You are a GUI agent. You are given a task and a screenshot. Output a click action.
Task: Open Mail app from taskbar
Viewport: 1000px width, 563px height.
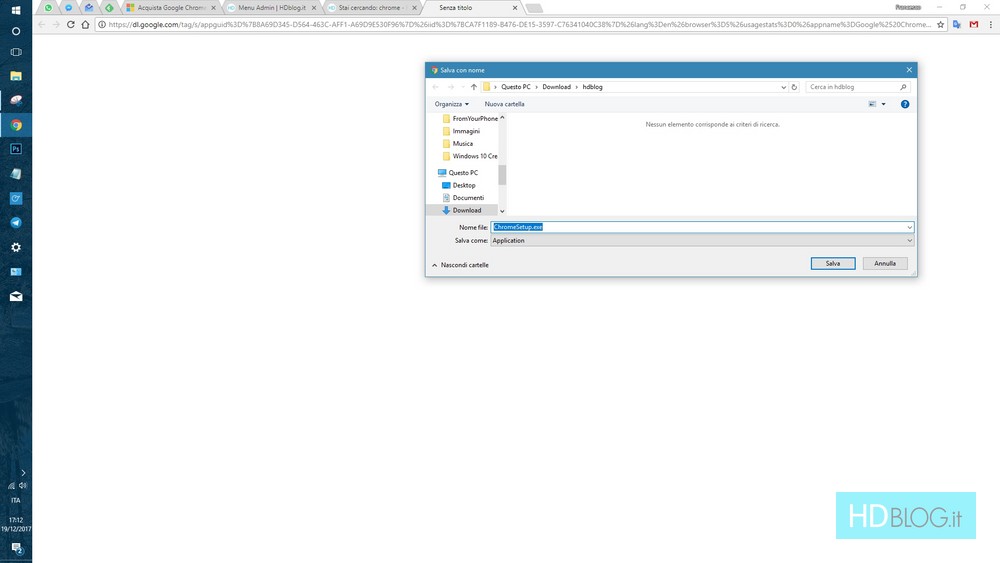16,296
